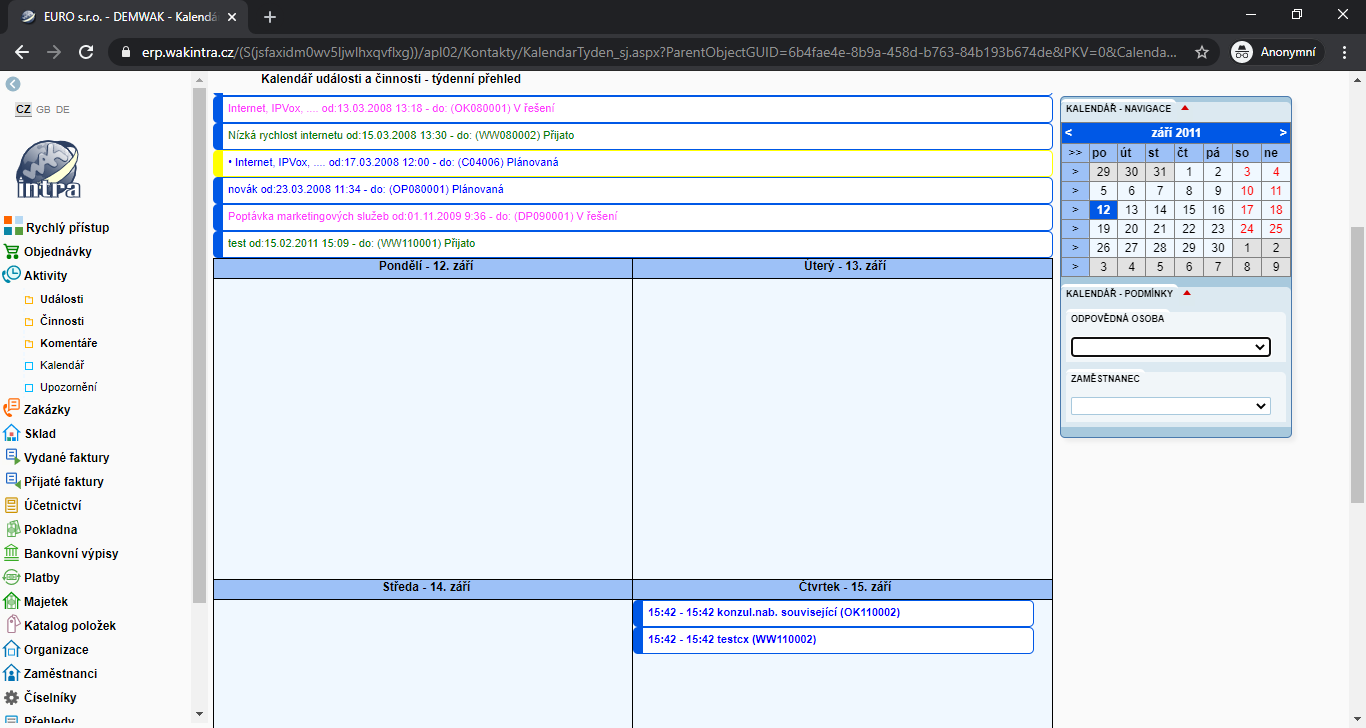This screenshot has height=728, width=1366.
Task: Click the browser page reload button
Action: tap(86, 52)
